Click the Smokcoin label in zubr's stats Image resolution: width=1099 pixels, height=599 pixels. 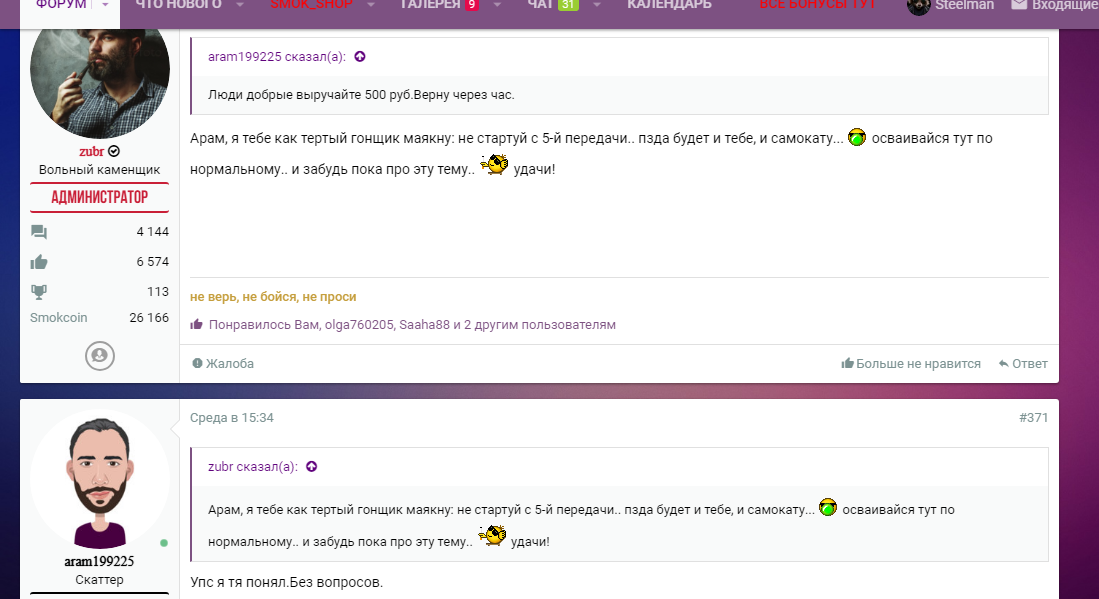click(59, 317)
